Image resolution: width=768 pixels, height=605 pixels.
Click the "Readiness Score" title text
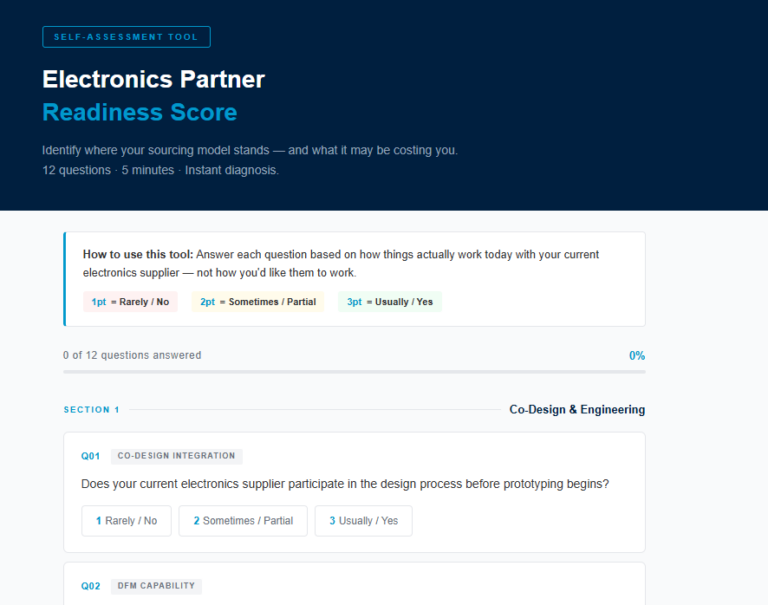(140, 112)
